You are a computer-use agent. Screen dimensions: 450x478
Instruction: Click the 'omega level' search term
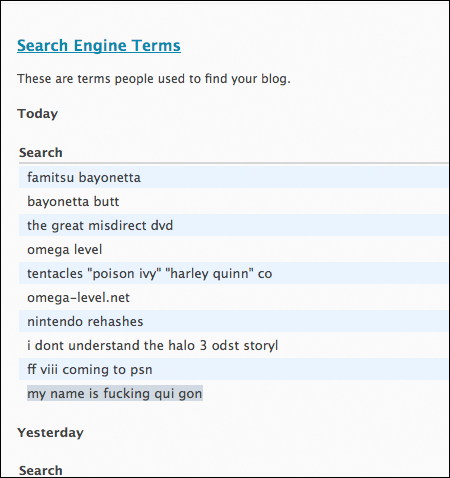[x=65, y=250]
